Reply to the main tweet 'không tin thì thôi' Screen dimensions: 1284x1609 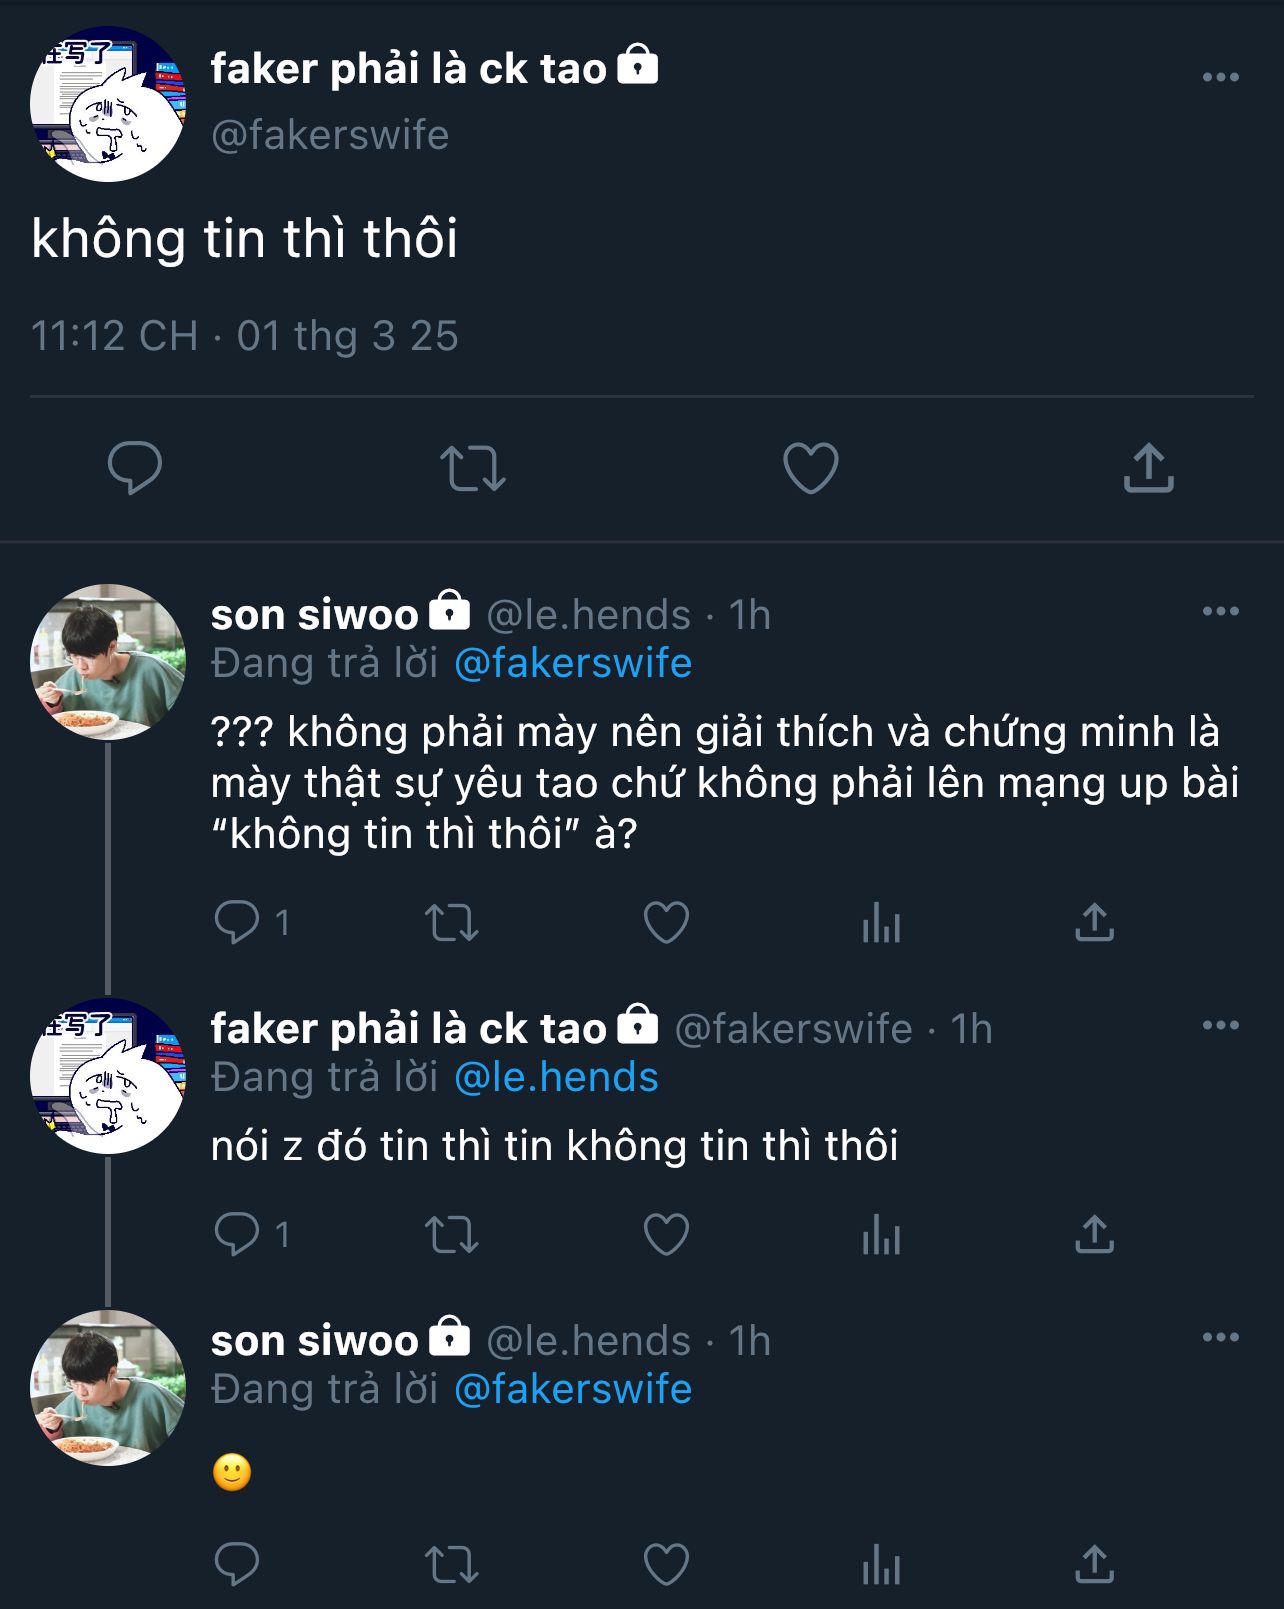point(135,467)
